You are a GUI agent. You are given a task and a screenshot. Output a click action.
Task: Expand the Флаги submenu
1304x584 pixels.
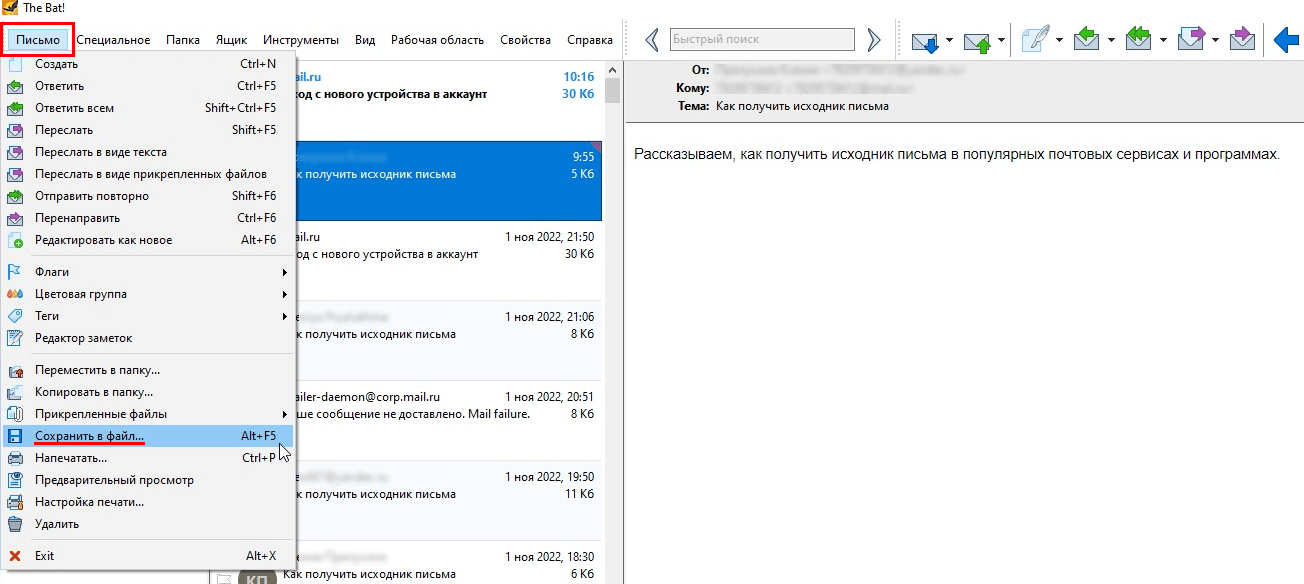(x=148, y=272)
